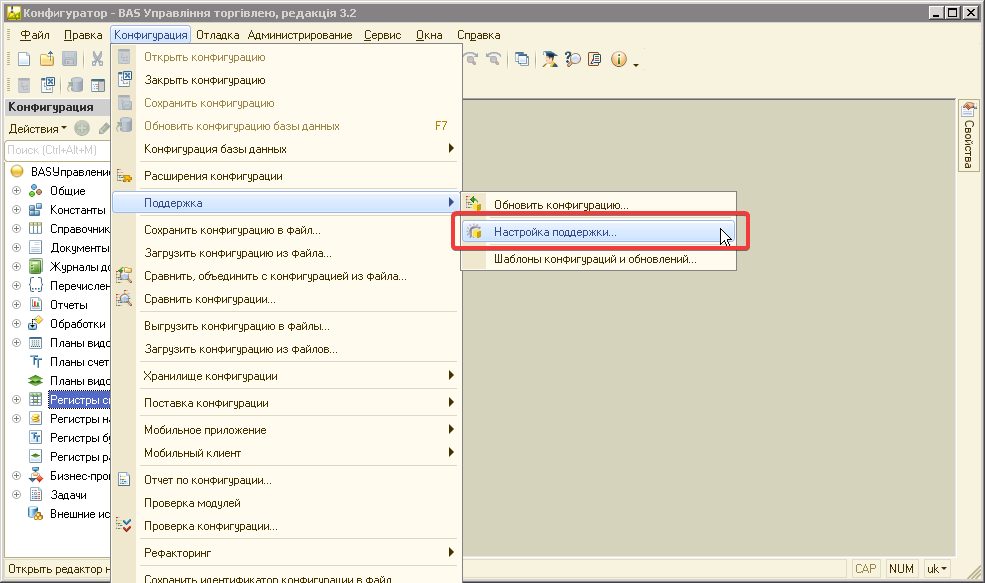Screen dimensions: 985x583
Task: Click the windows list toolbar icon
Action: [522, 59]
